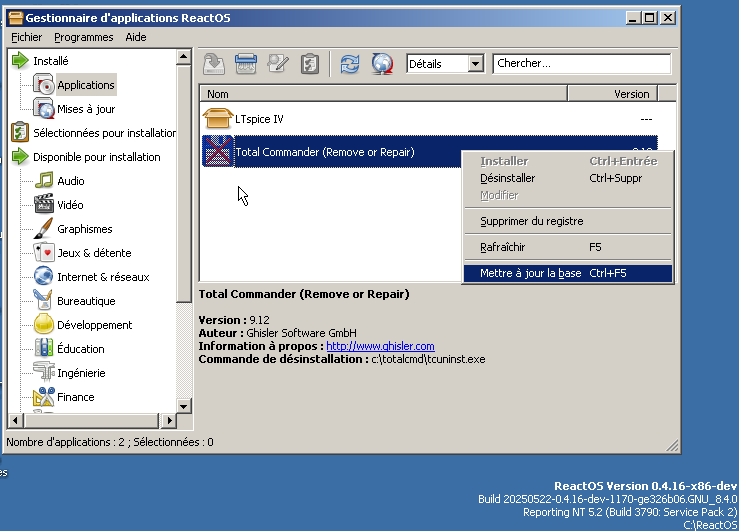Click the Uninstall toolbar icon
Image resolution: width=739 pixels, height=531 pixels.
click(x=246, y=64)
